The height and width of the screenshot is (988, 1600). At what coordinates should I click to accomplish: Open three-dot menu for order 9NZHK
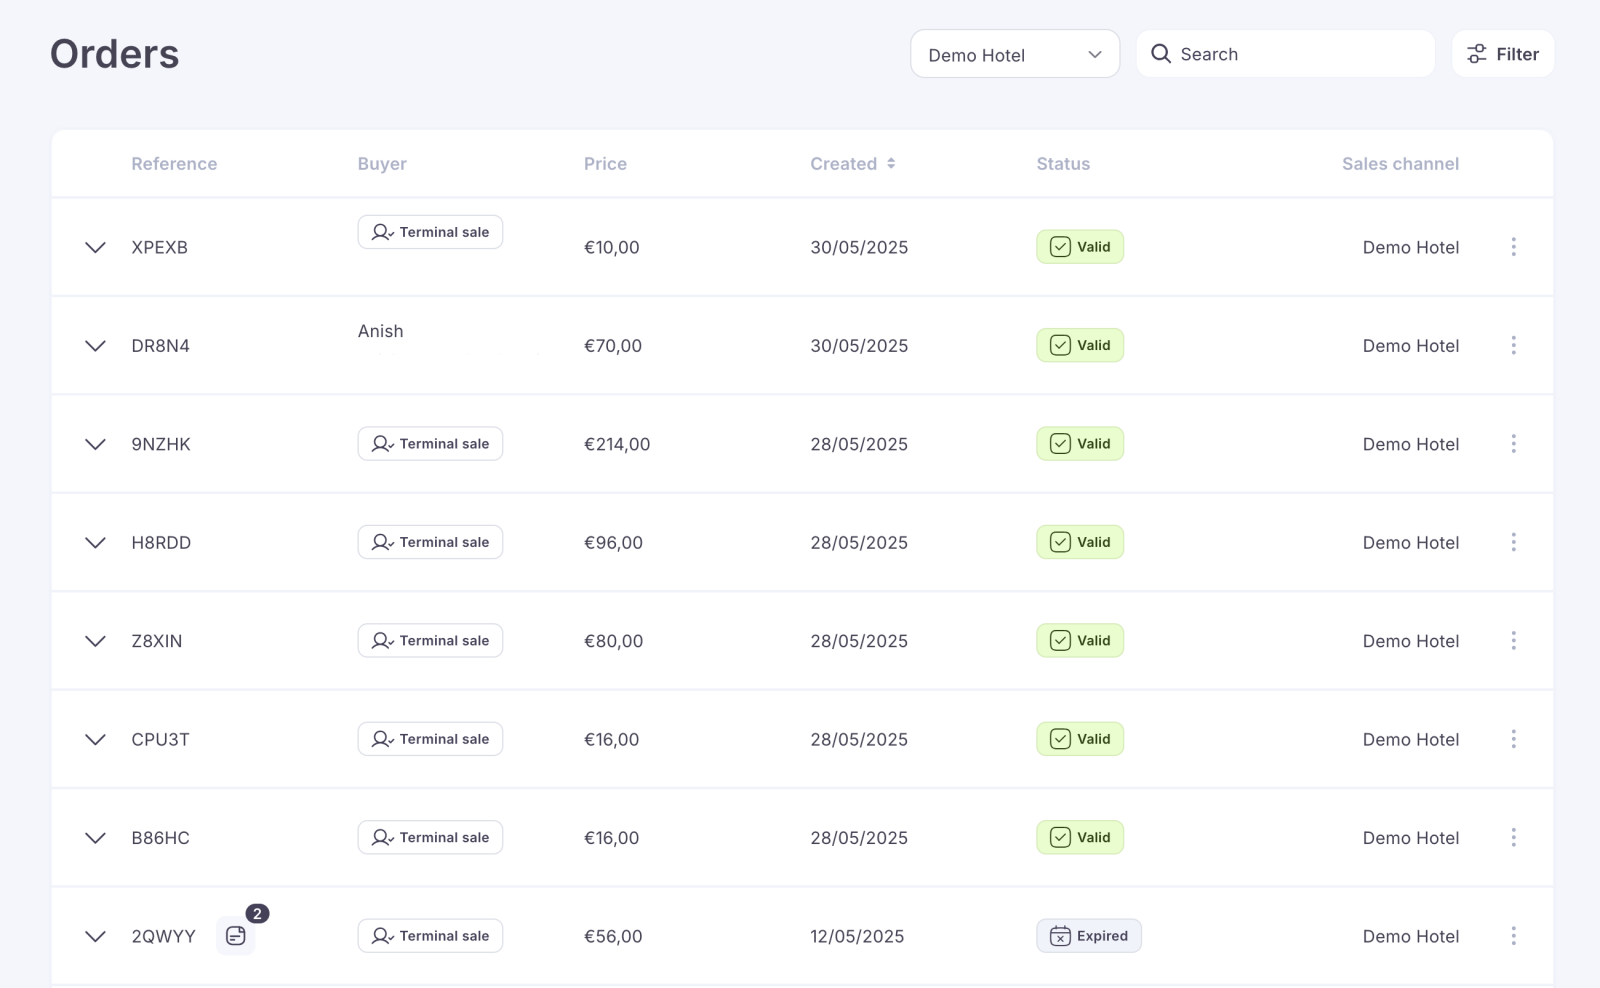1513,444
